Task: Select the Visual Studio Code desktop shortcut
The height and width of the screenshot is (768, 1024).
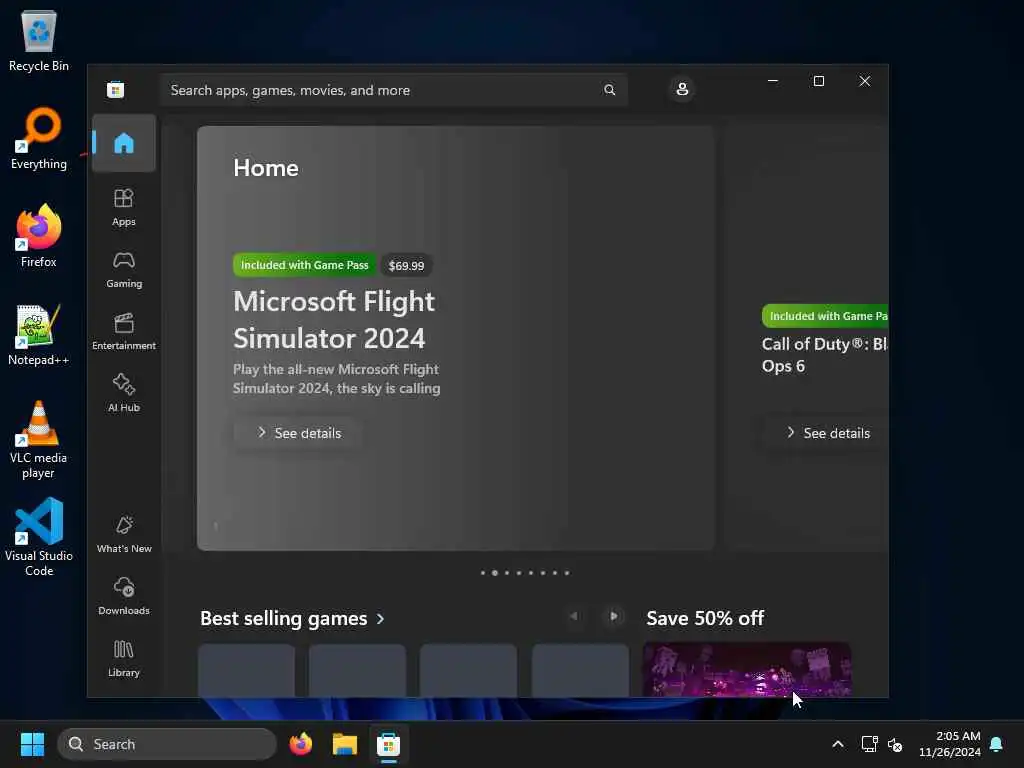Action: (39, 537)
